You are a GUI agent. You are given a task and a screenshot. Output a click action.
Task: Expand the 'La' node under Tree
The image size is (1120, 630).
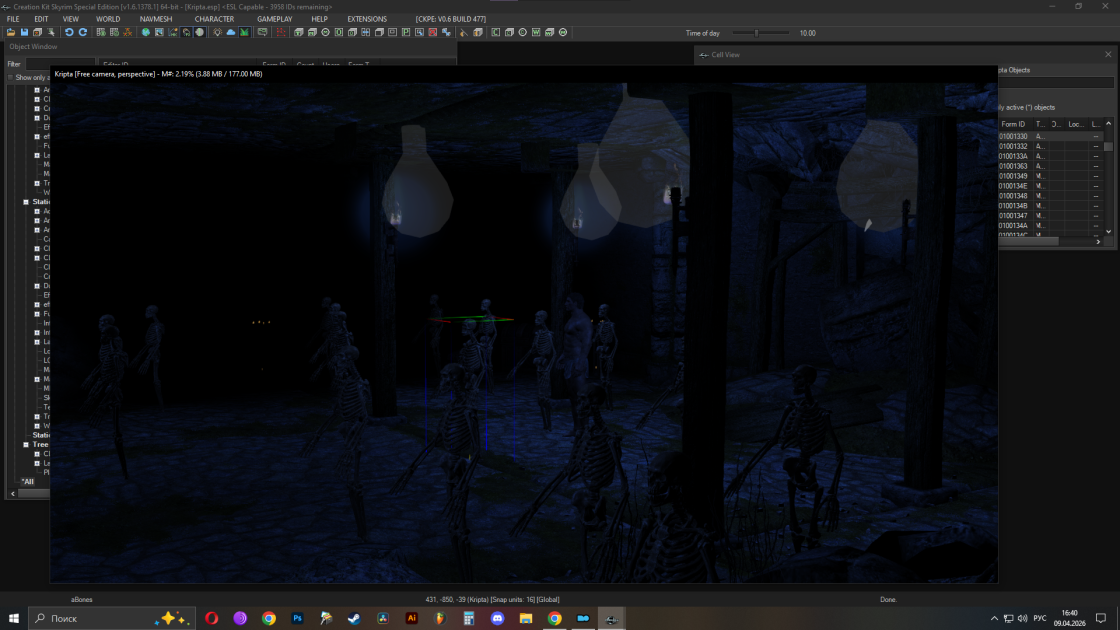pyautogui.click(x=37, y=463)
